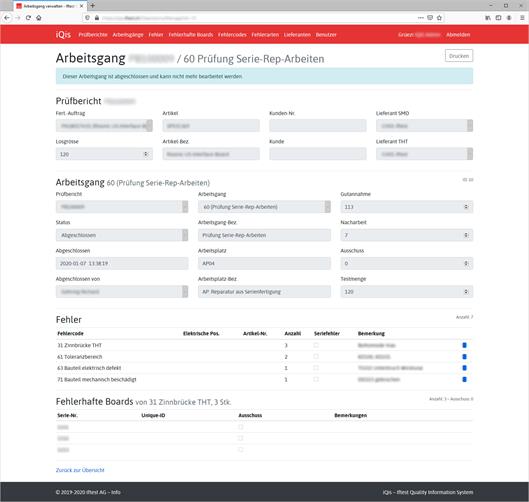529x502 pixels.
Task: Expand the Arbeitsgang 60 select box
Action: tap(264, 206)
